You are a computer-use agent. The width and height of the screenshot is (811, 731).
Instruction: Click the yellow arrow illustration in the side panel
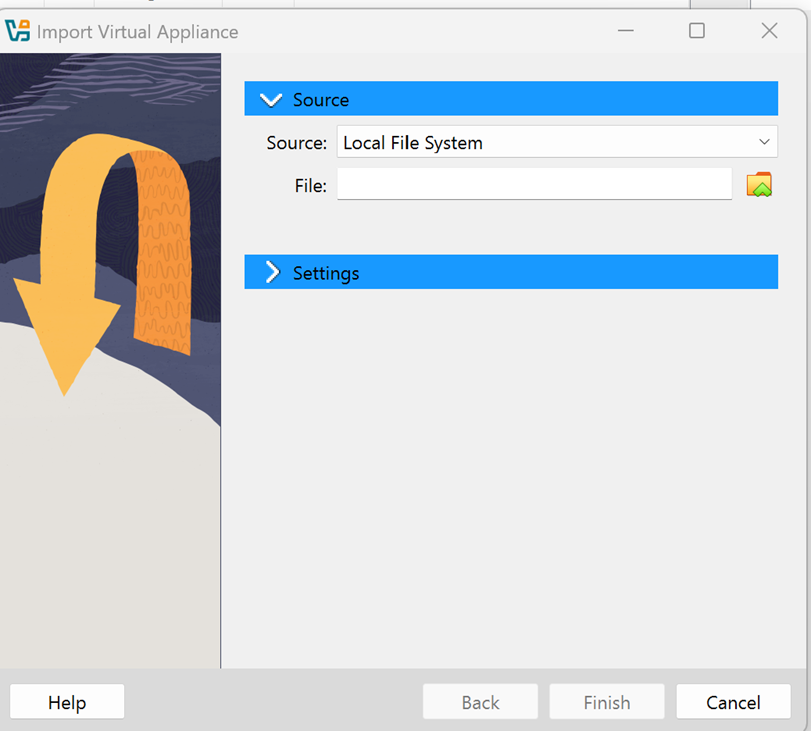coord(65,300)
